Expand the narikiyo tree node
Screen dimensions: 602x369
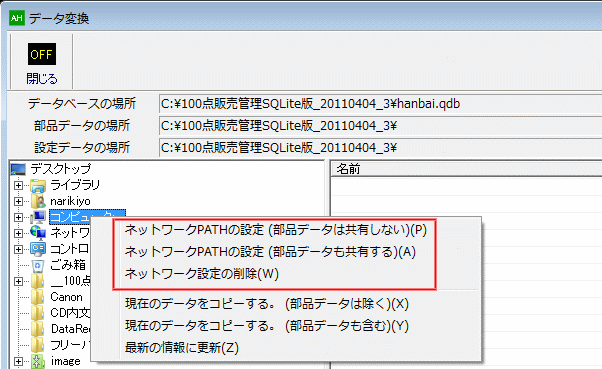(18, 201)
